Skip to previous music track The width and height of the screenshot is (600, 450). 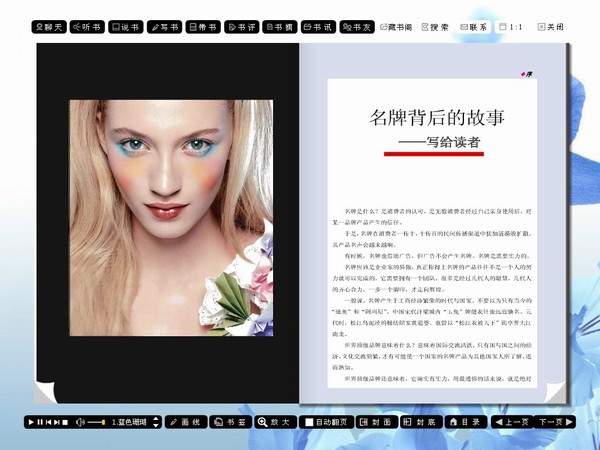(x=49, y=422)
